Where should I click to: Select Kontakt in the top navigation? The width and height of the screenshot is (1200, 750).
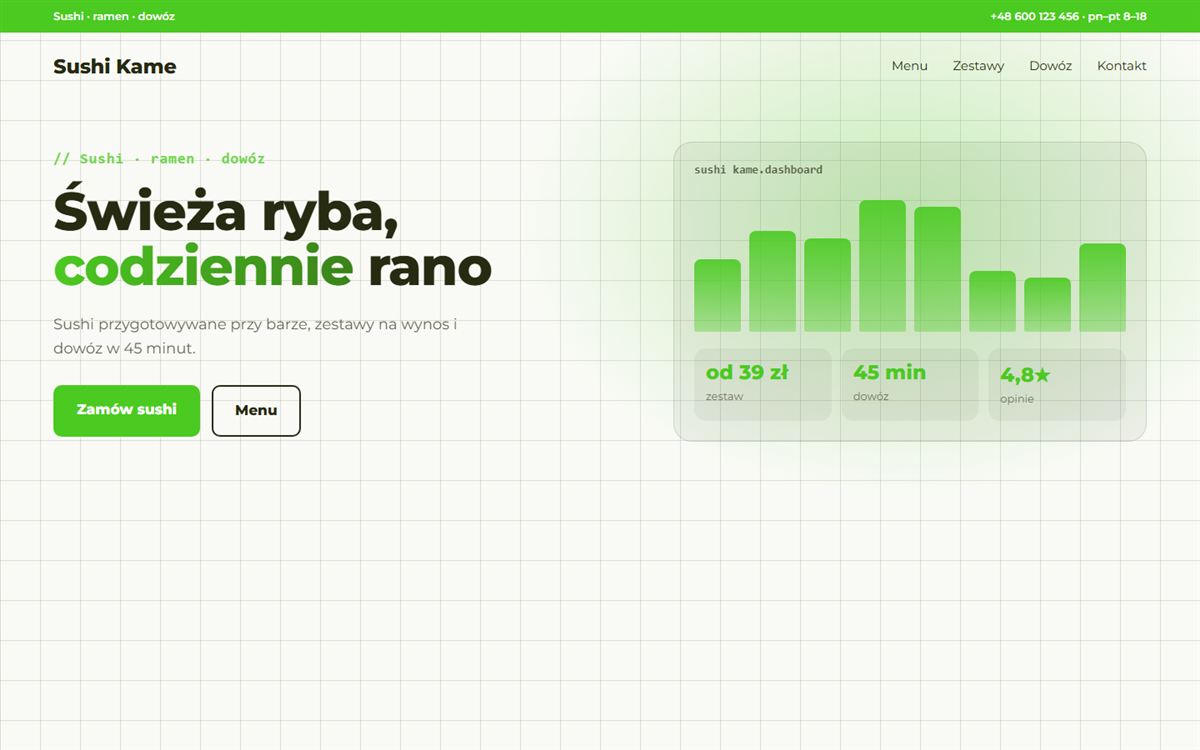pyautogui.click(x=1122, y=66)
